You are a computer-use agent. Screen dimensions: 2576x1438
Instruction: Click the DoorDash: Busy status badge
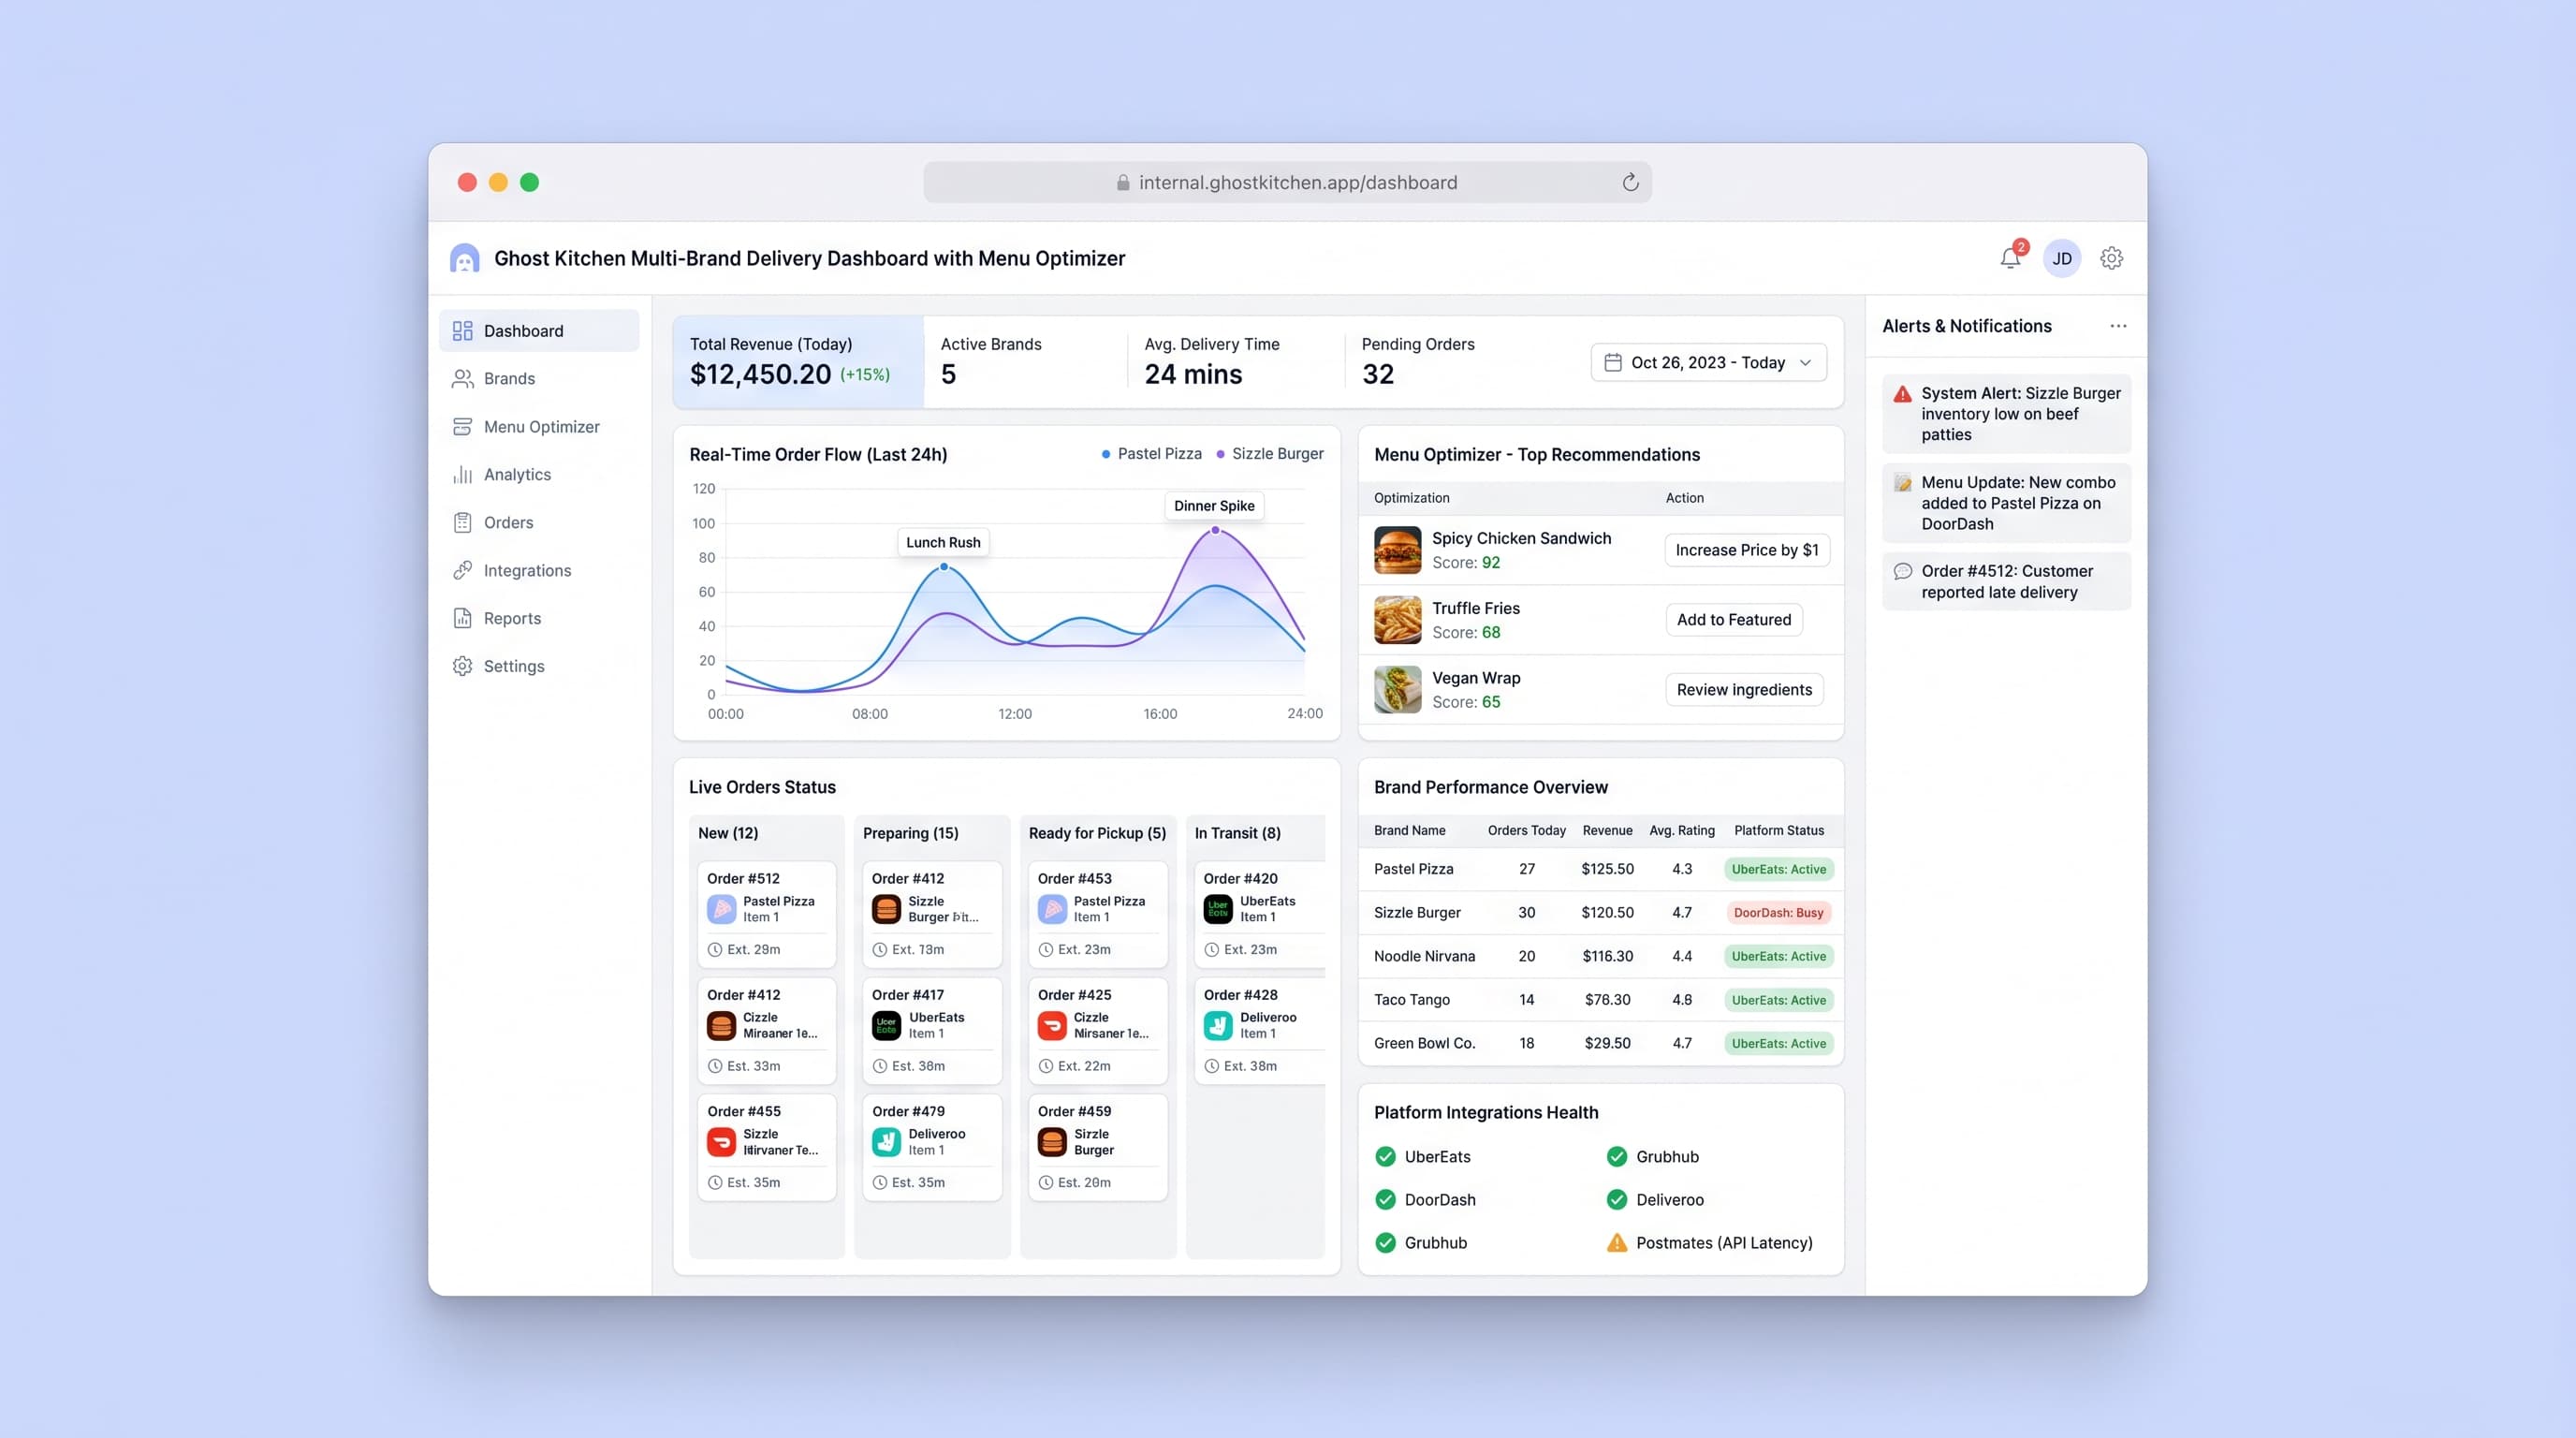(1778, 913)
